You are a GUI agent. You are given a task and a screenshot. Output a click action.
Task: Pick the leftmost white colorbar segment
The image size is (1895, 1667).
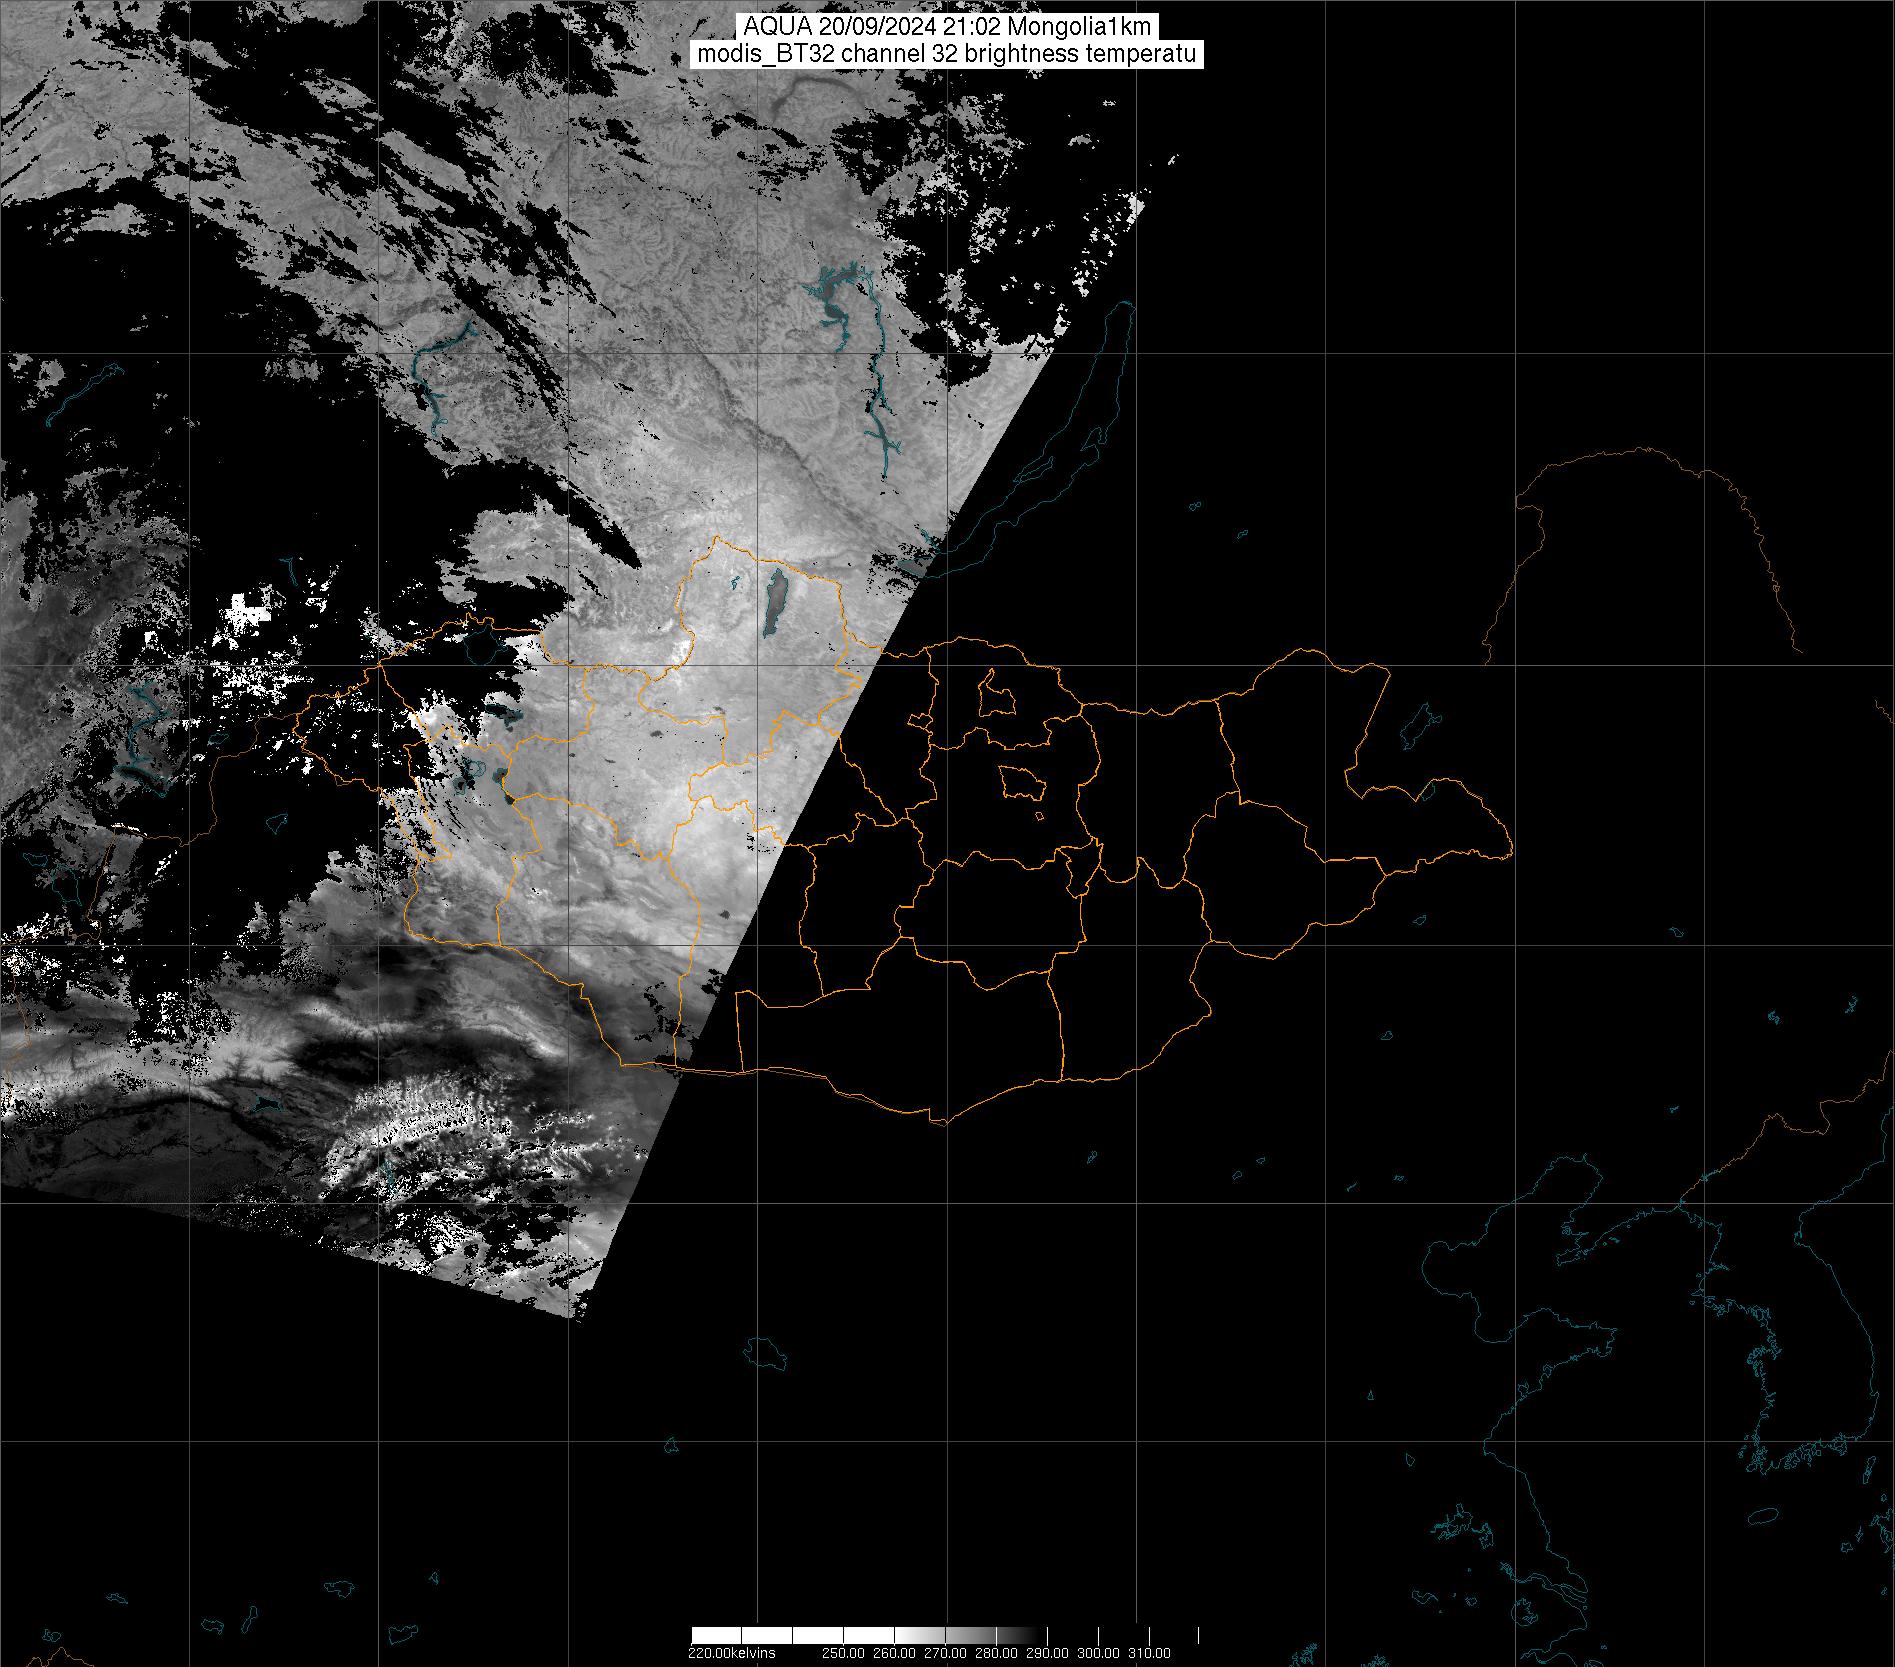click(x=714, y=1635)
